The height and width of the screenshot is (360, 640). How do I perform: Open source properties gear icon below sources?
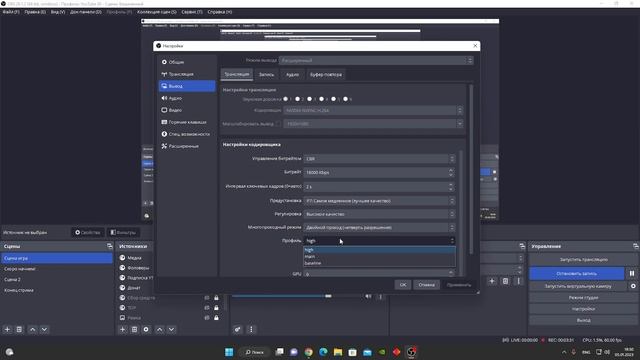pos(146,329)
